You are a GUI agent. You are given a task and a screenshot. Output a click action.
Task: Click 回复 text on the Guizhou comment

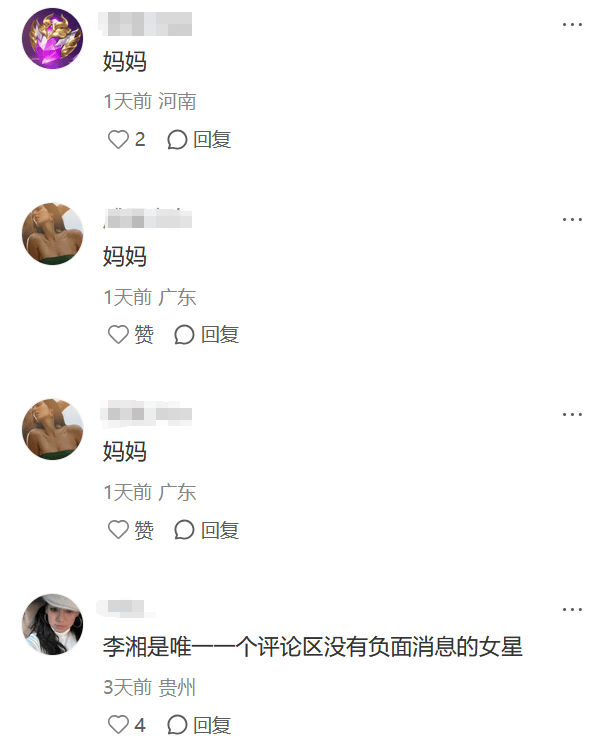tap(212, 725)
